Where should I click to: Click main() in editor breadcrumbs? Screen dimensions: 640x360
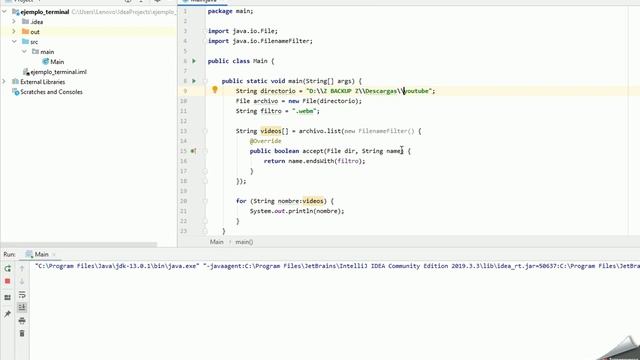pos(244,242)
